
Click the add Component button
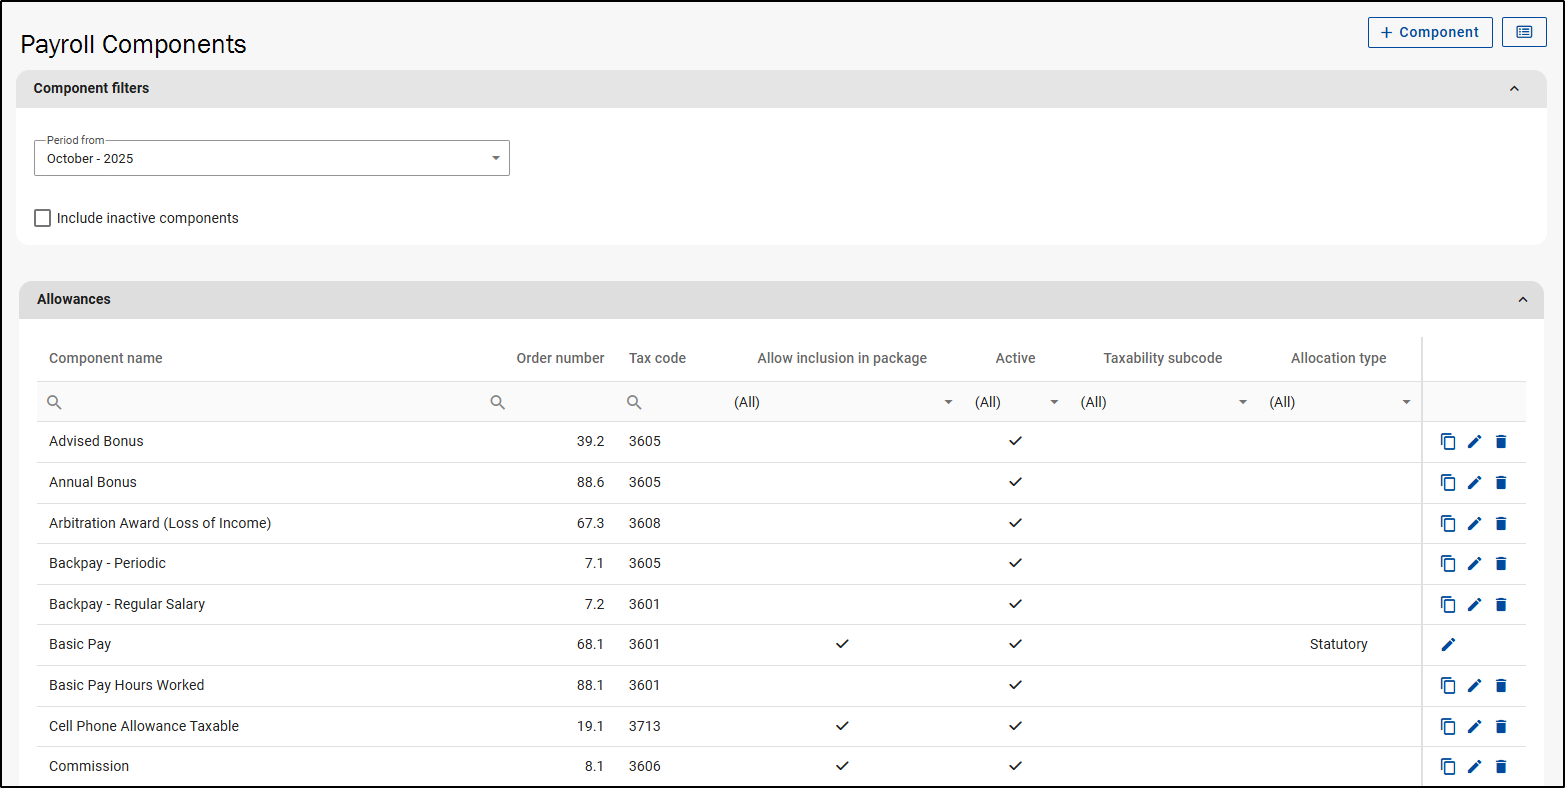[1430, 32]
